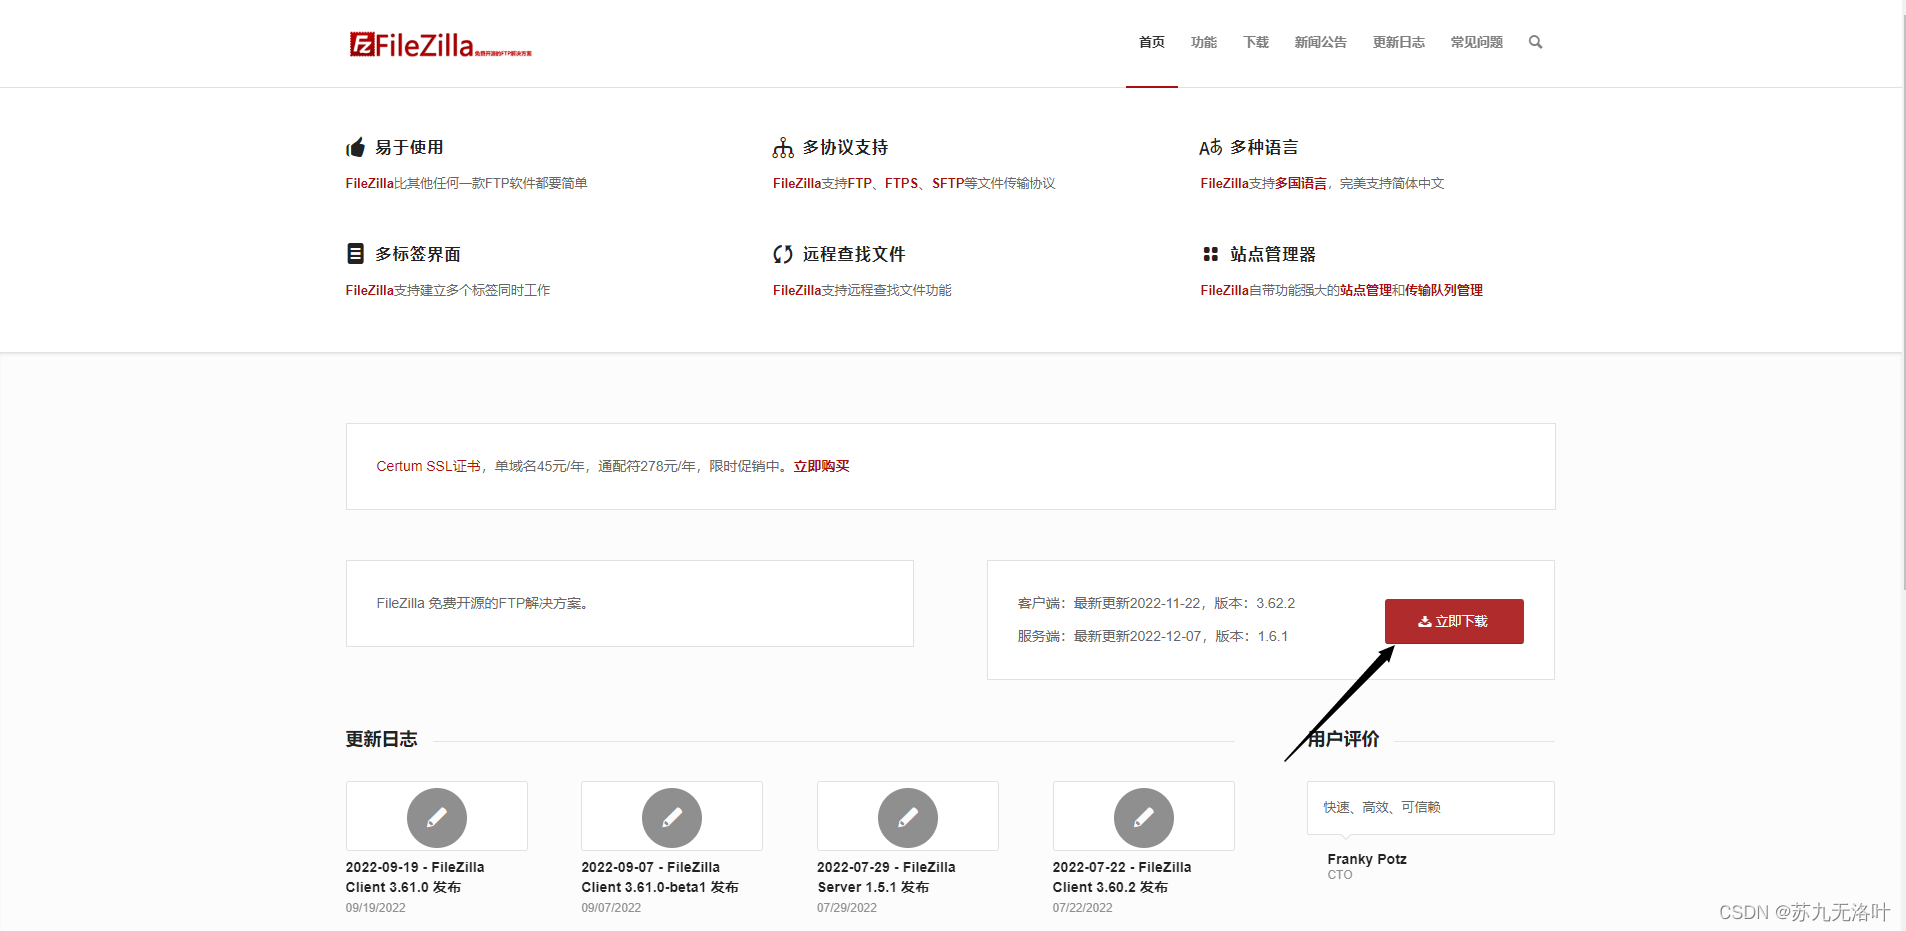Open the 2022-09-07 Client 3.61.0-beta1 发布 post title
Viewport: 1906px width, 931px height.
click(660, 877)
